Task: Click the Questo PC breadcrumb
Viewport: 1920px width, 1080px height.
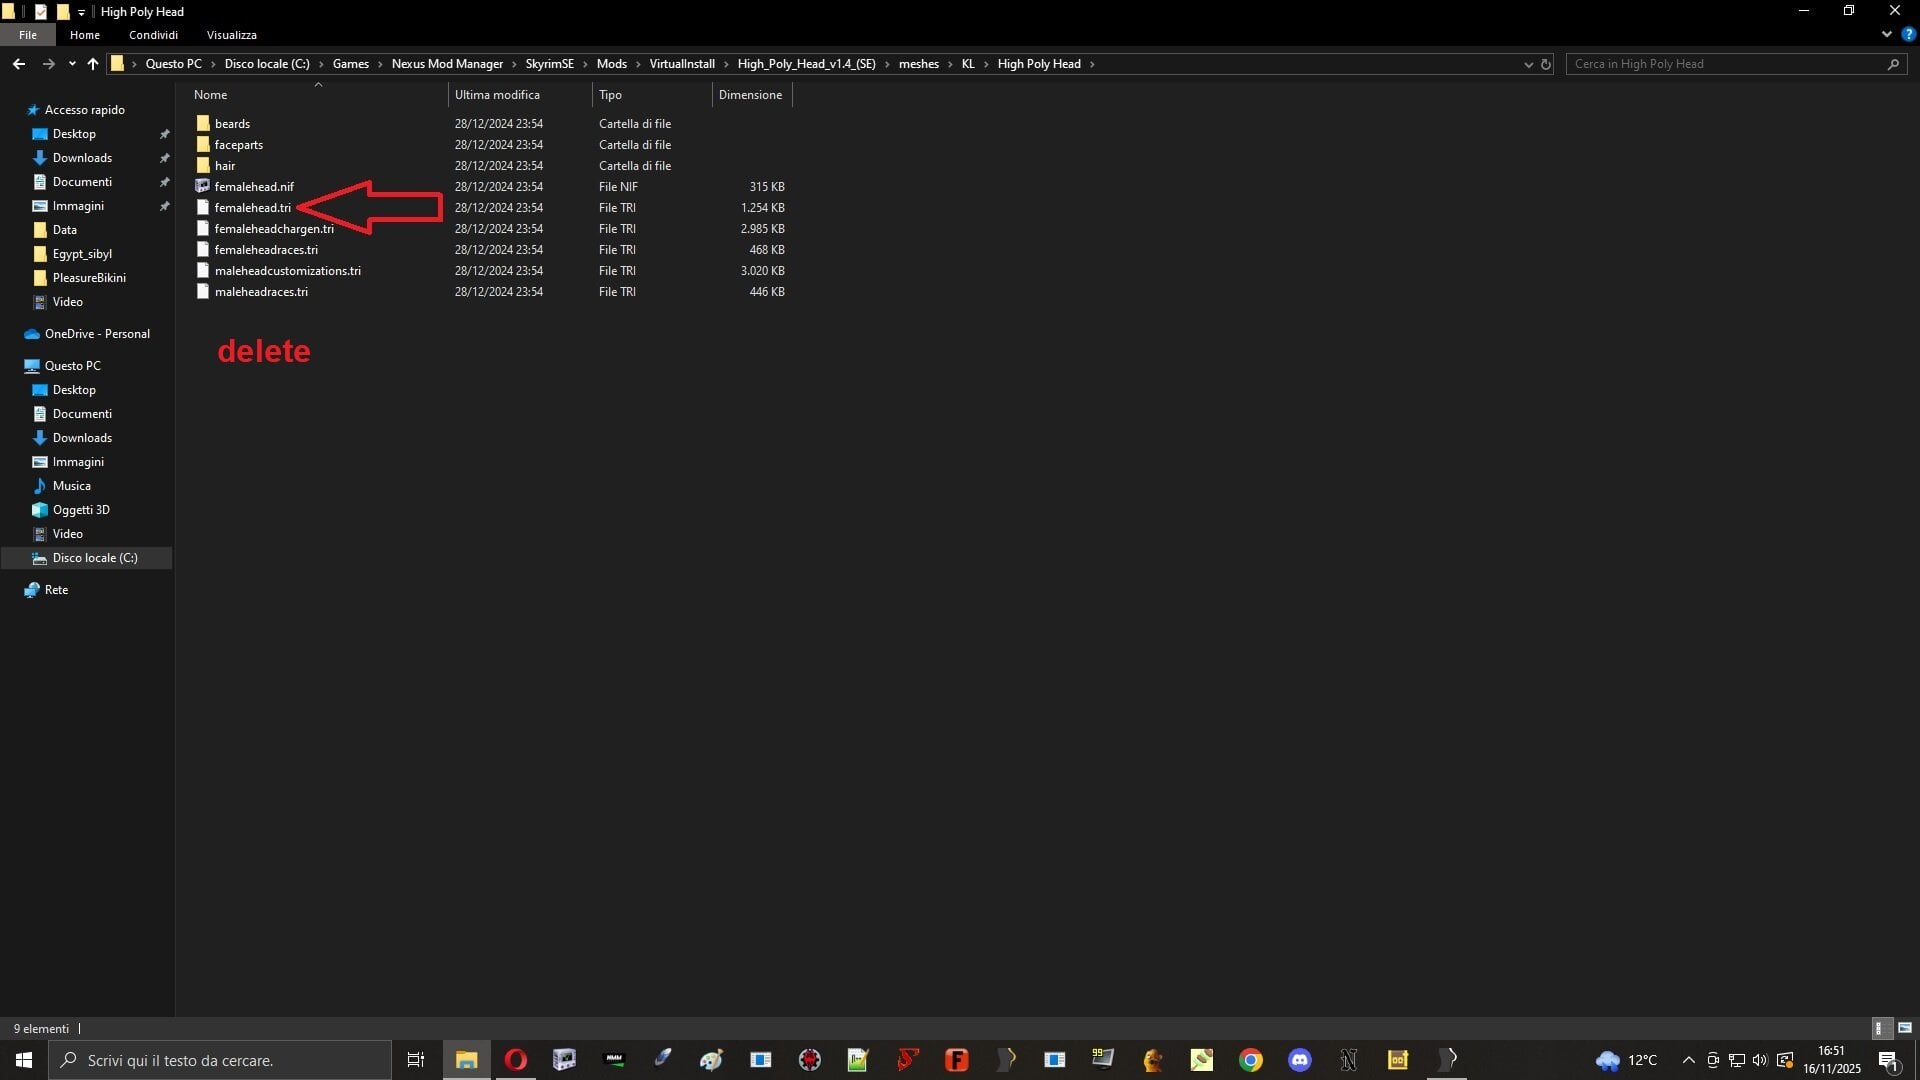Action: (173, 64)
